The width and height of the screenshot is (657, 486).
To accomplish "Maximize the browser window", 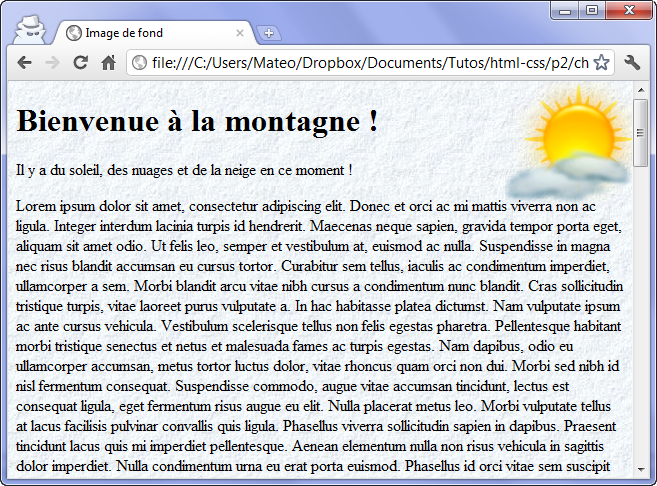I will tap(593, 10).
